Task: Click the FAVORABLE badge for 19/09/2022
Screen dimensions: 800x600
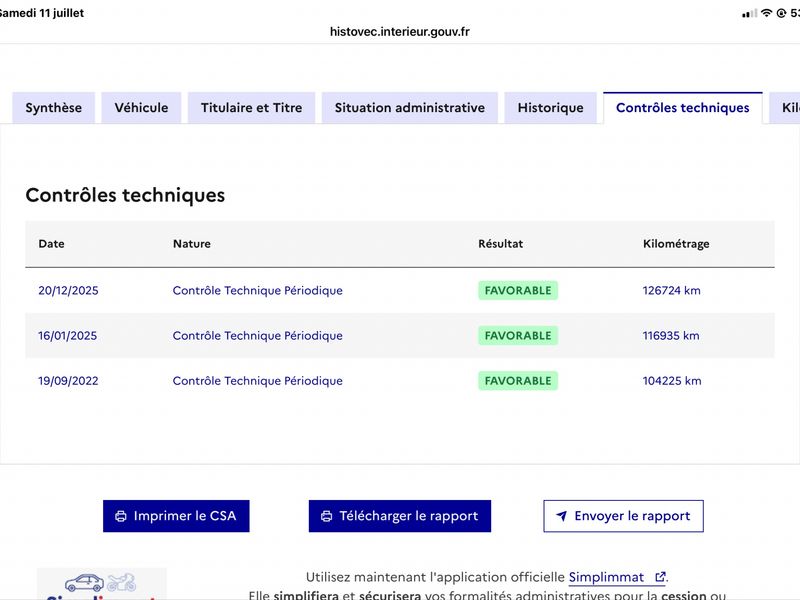Action: click(518, 381)
